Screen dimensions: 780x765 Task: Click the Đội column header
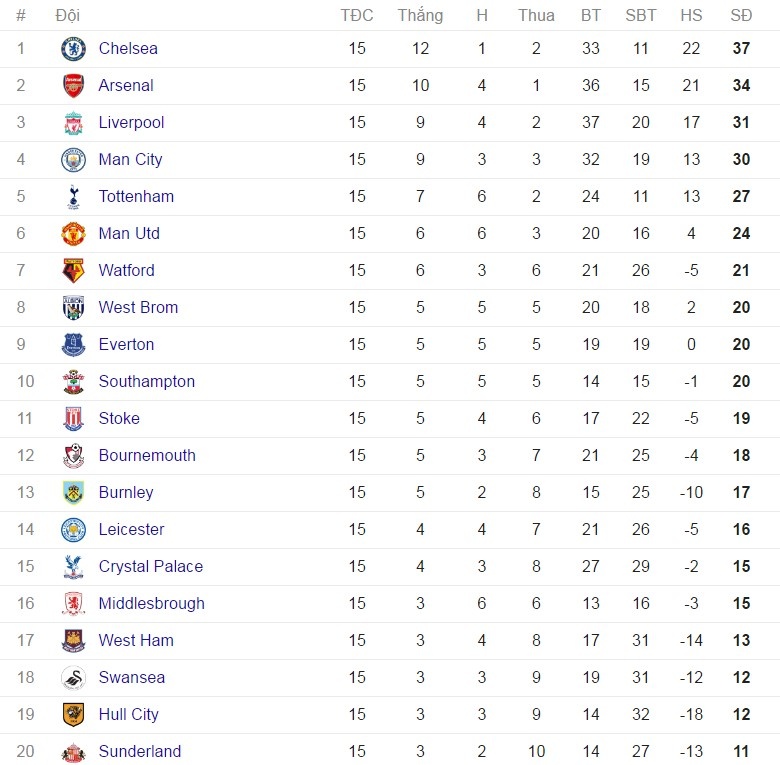click(67, 15)
